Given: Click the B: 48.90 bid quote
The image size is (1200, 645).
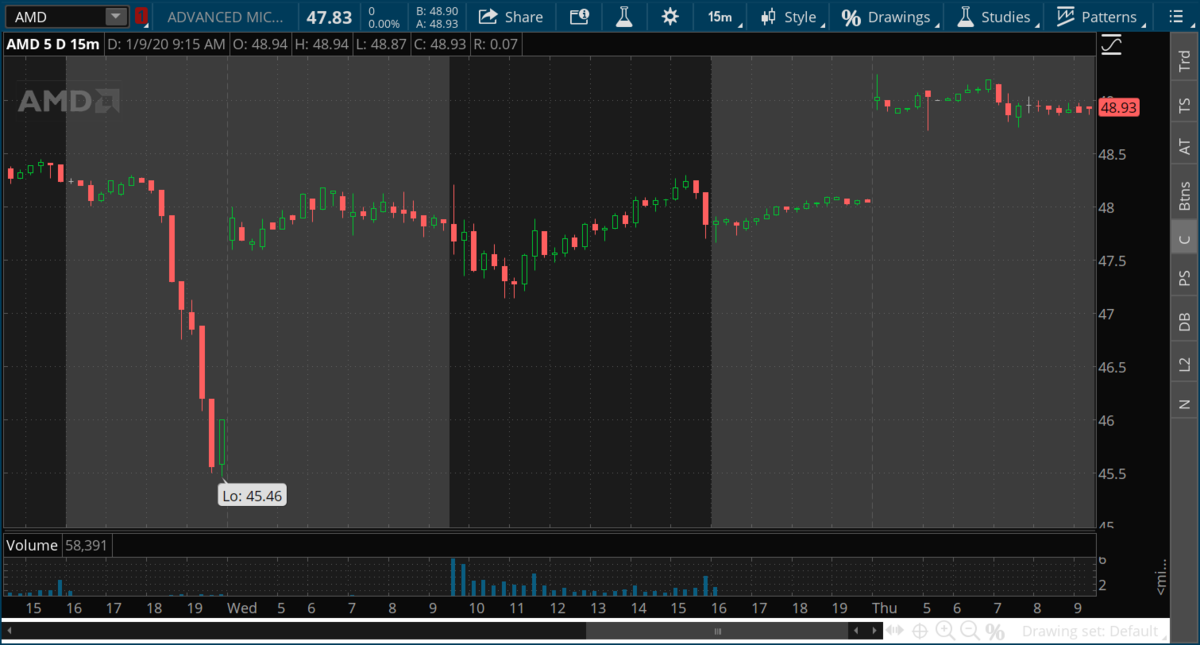Looking at the screenshot, I should click(437, 10).
